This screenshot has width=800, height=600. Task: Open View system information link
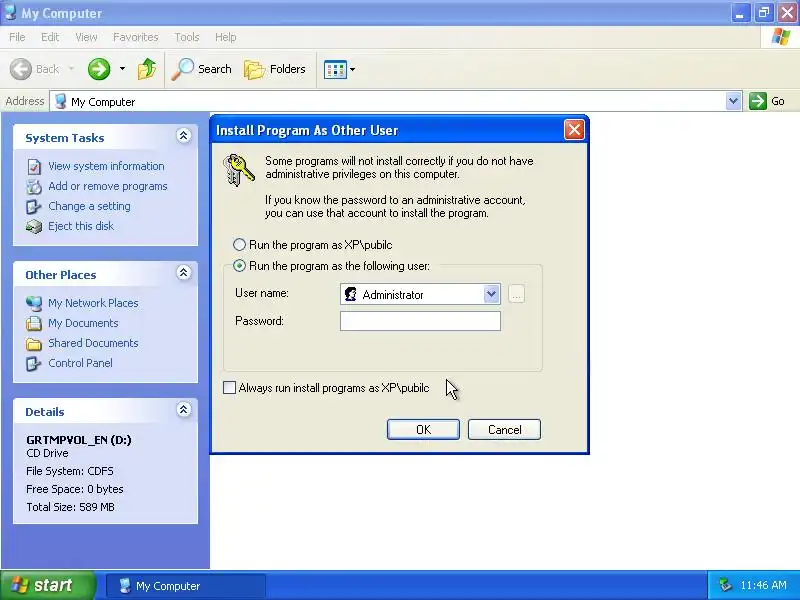pyautogui.click(x=106, y=166)
